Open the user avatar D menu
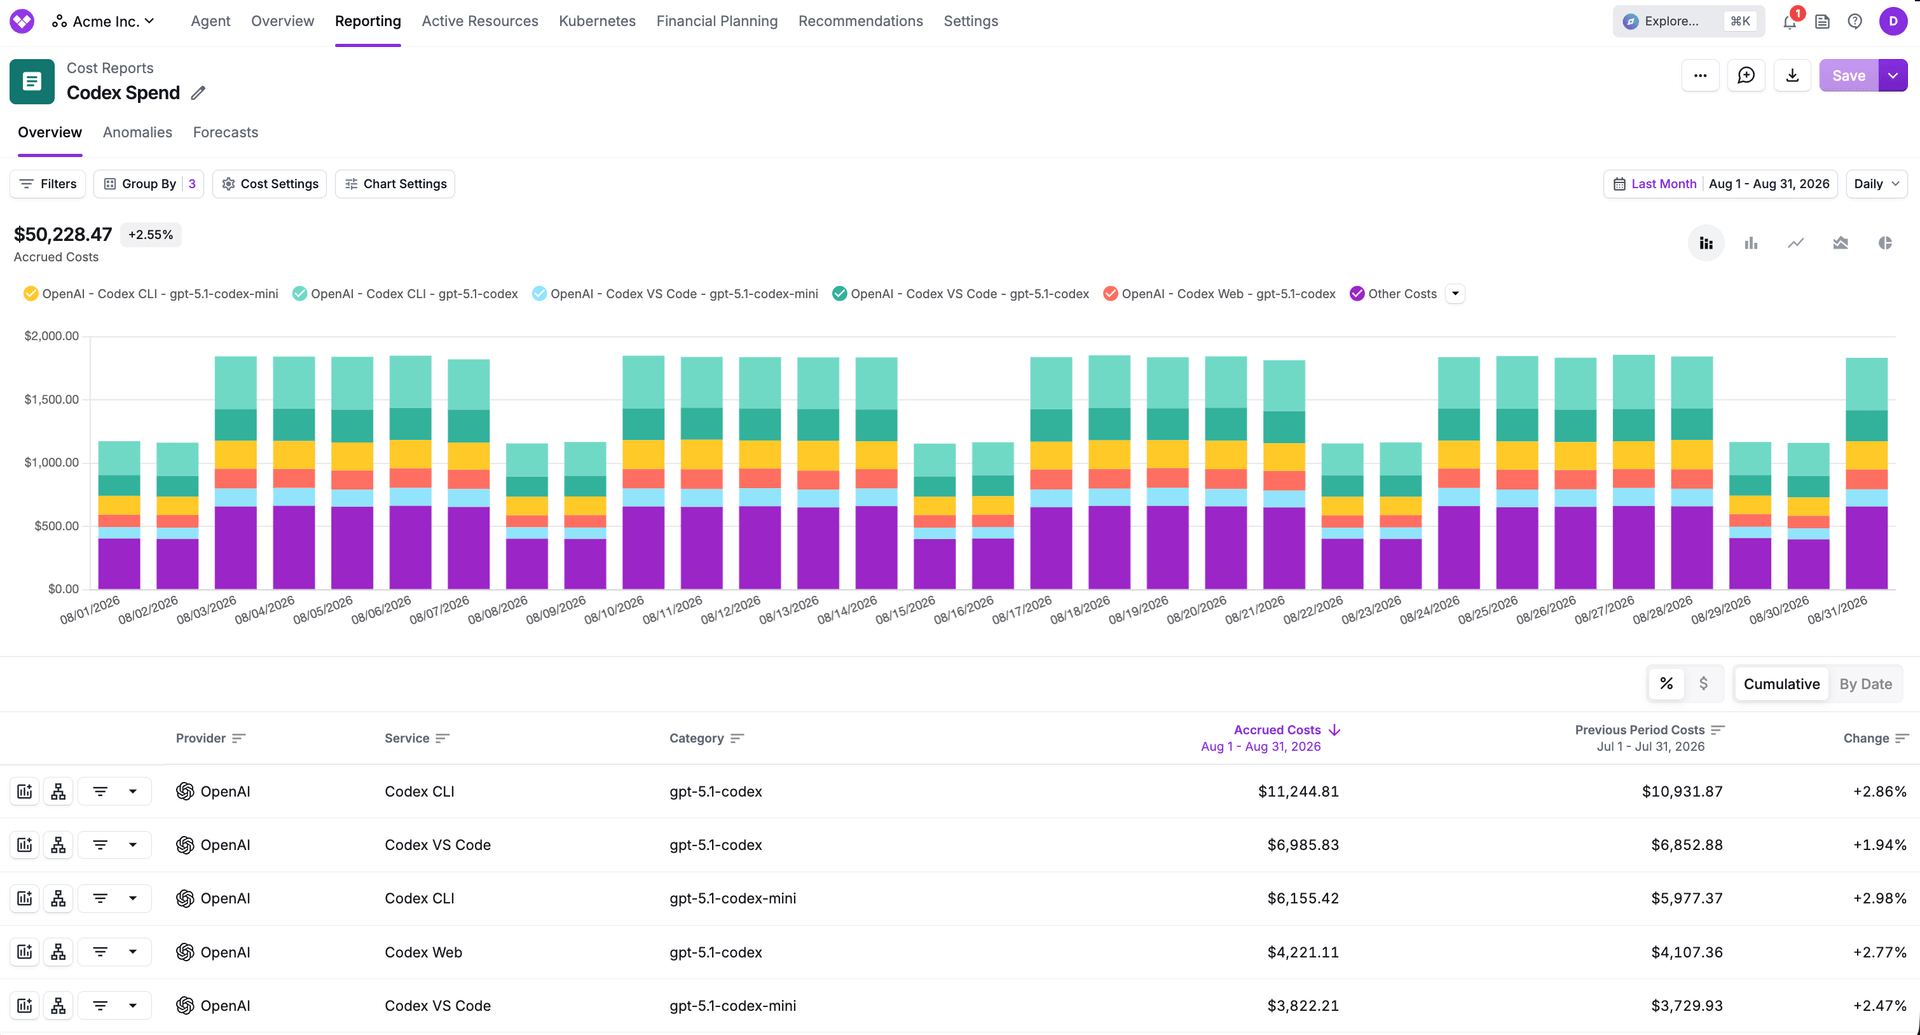This screenshot has height=1035, width=1920. pyautogui.click(x=1893, y=21)
